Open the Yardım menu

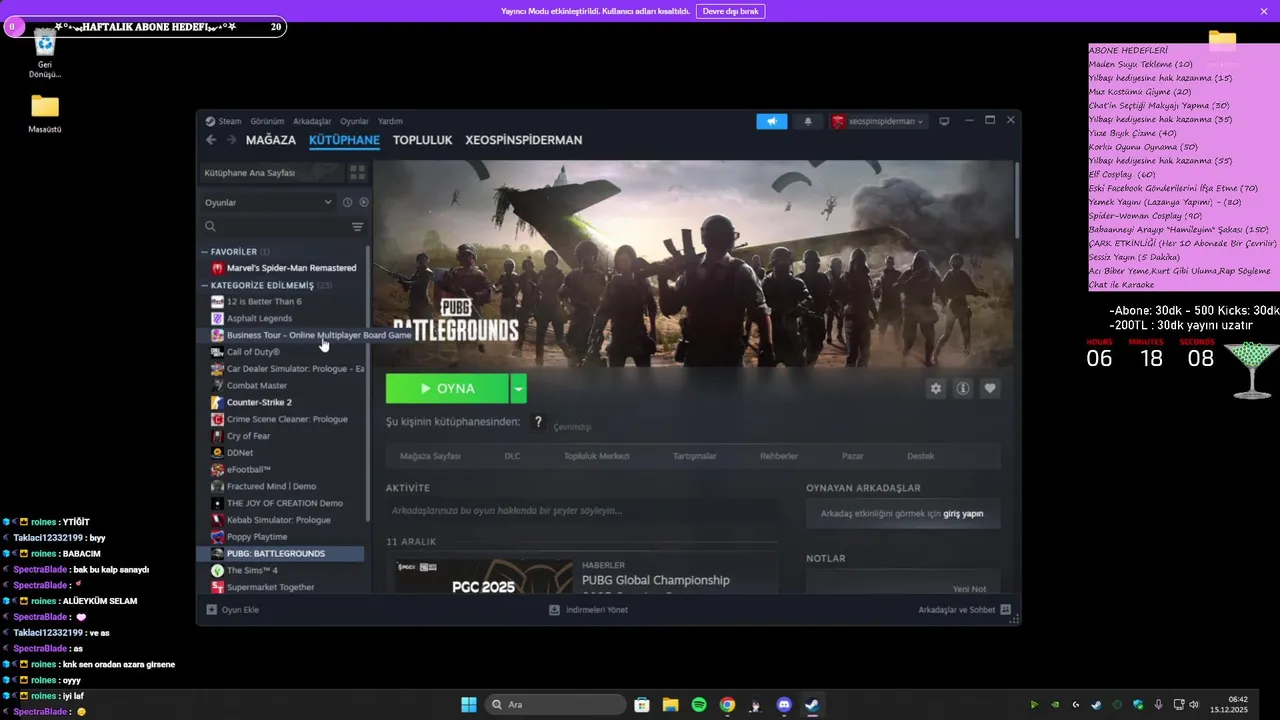click(390, 121)
